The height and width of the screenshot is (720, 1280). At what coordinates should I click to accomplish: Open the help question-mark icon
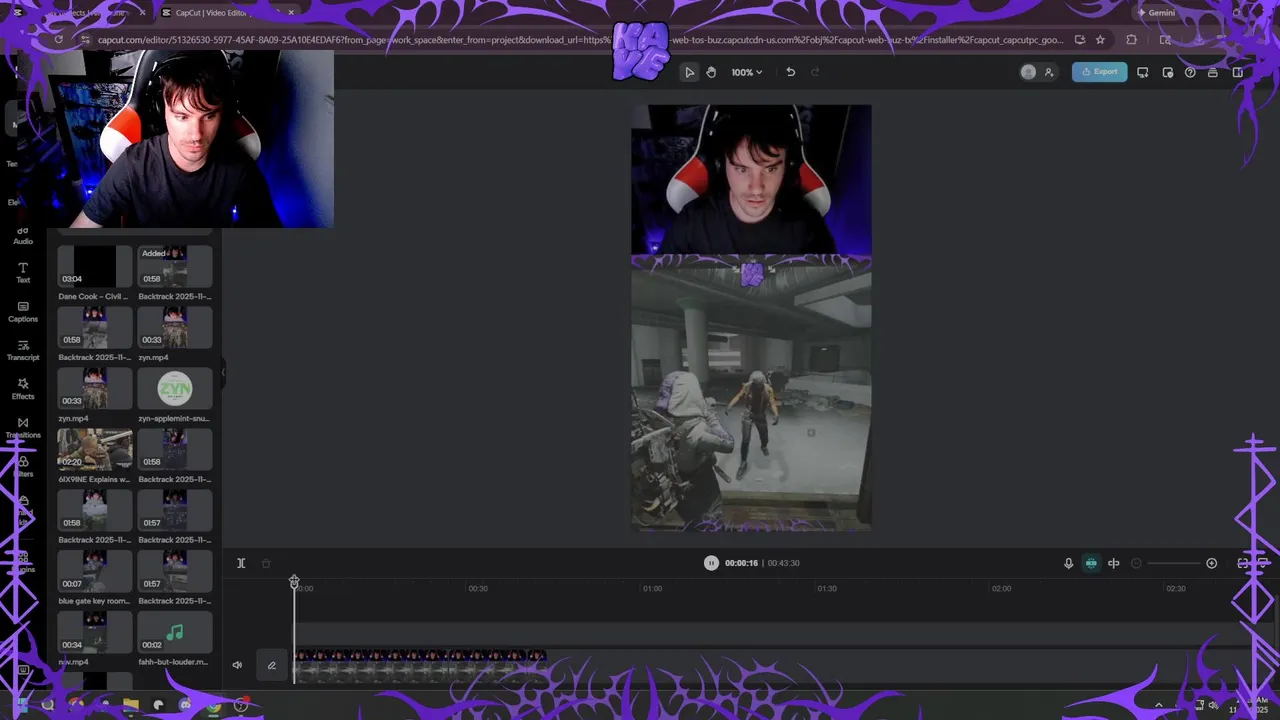pyautogui.click(x=1190, y=72)
